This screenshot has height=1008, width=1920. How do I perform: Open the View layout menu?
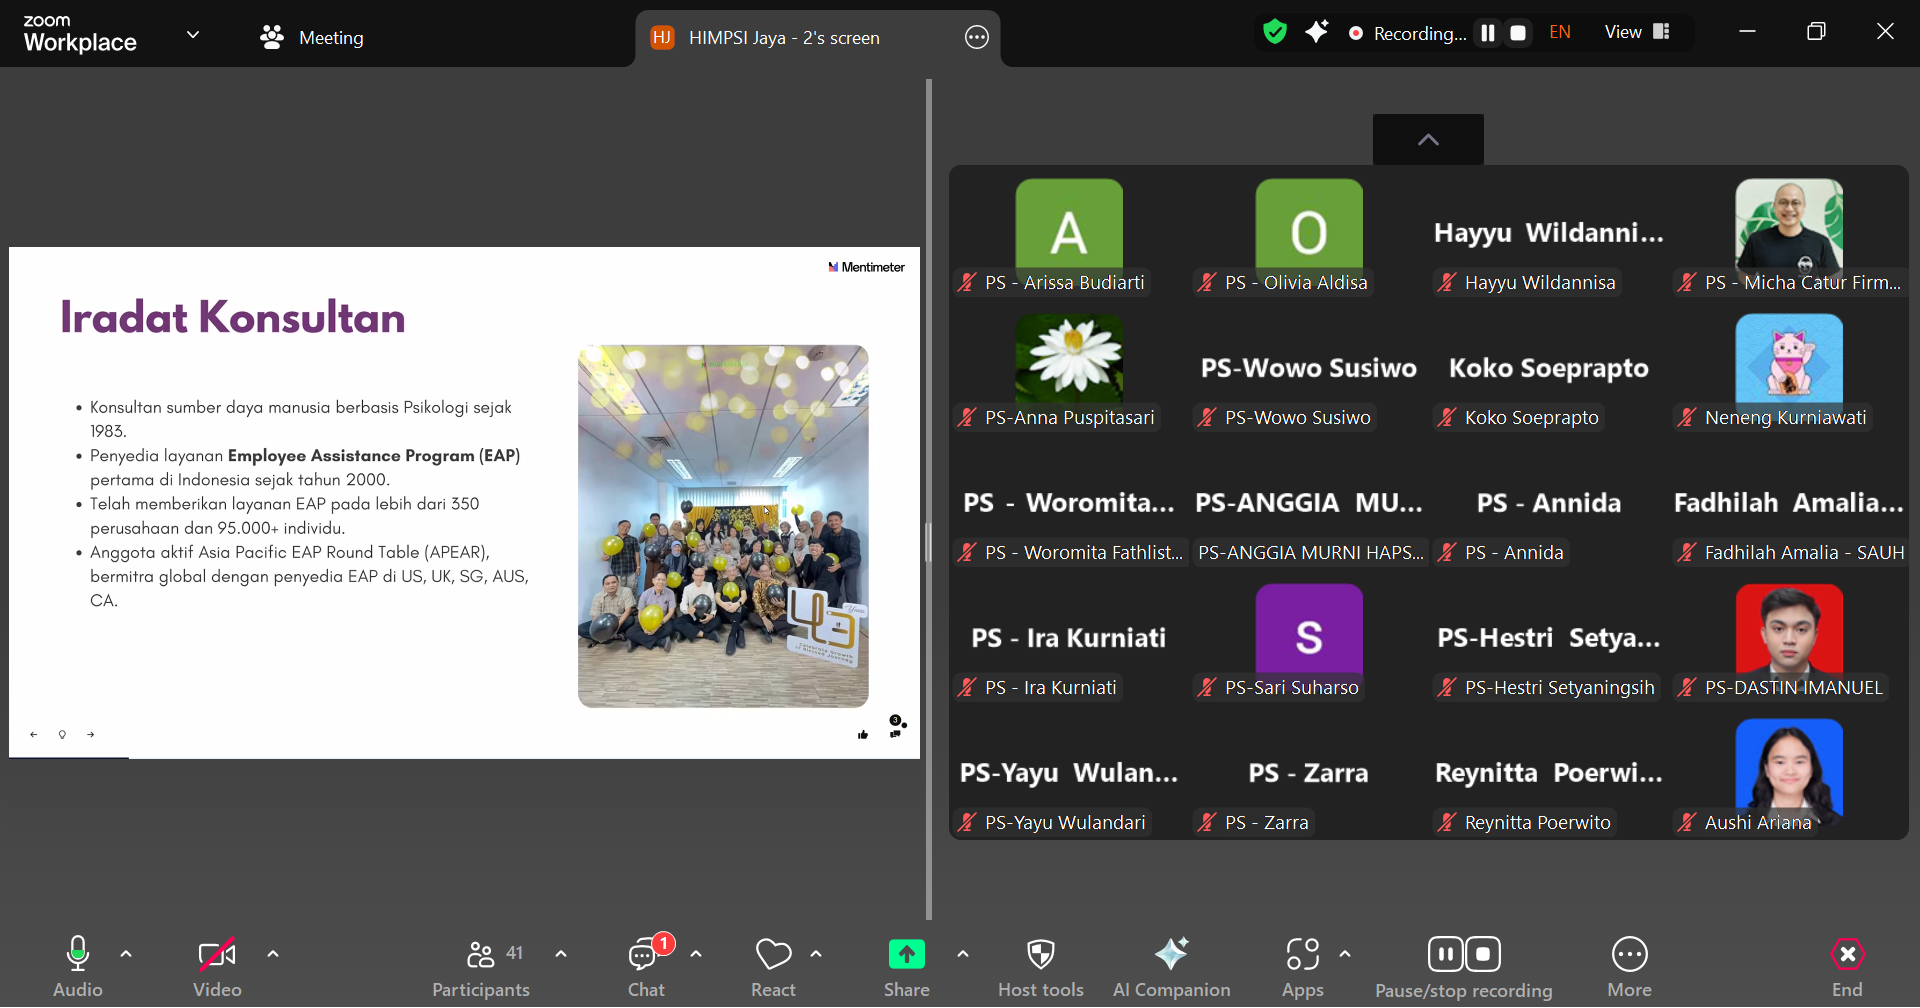[x=1637, y=32]
